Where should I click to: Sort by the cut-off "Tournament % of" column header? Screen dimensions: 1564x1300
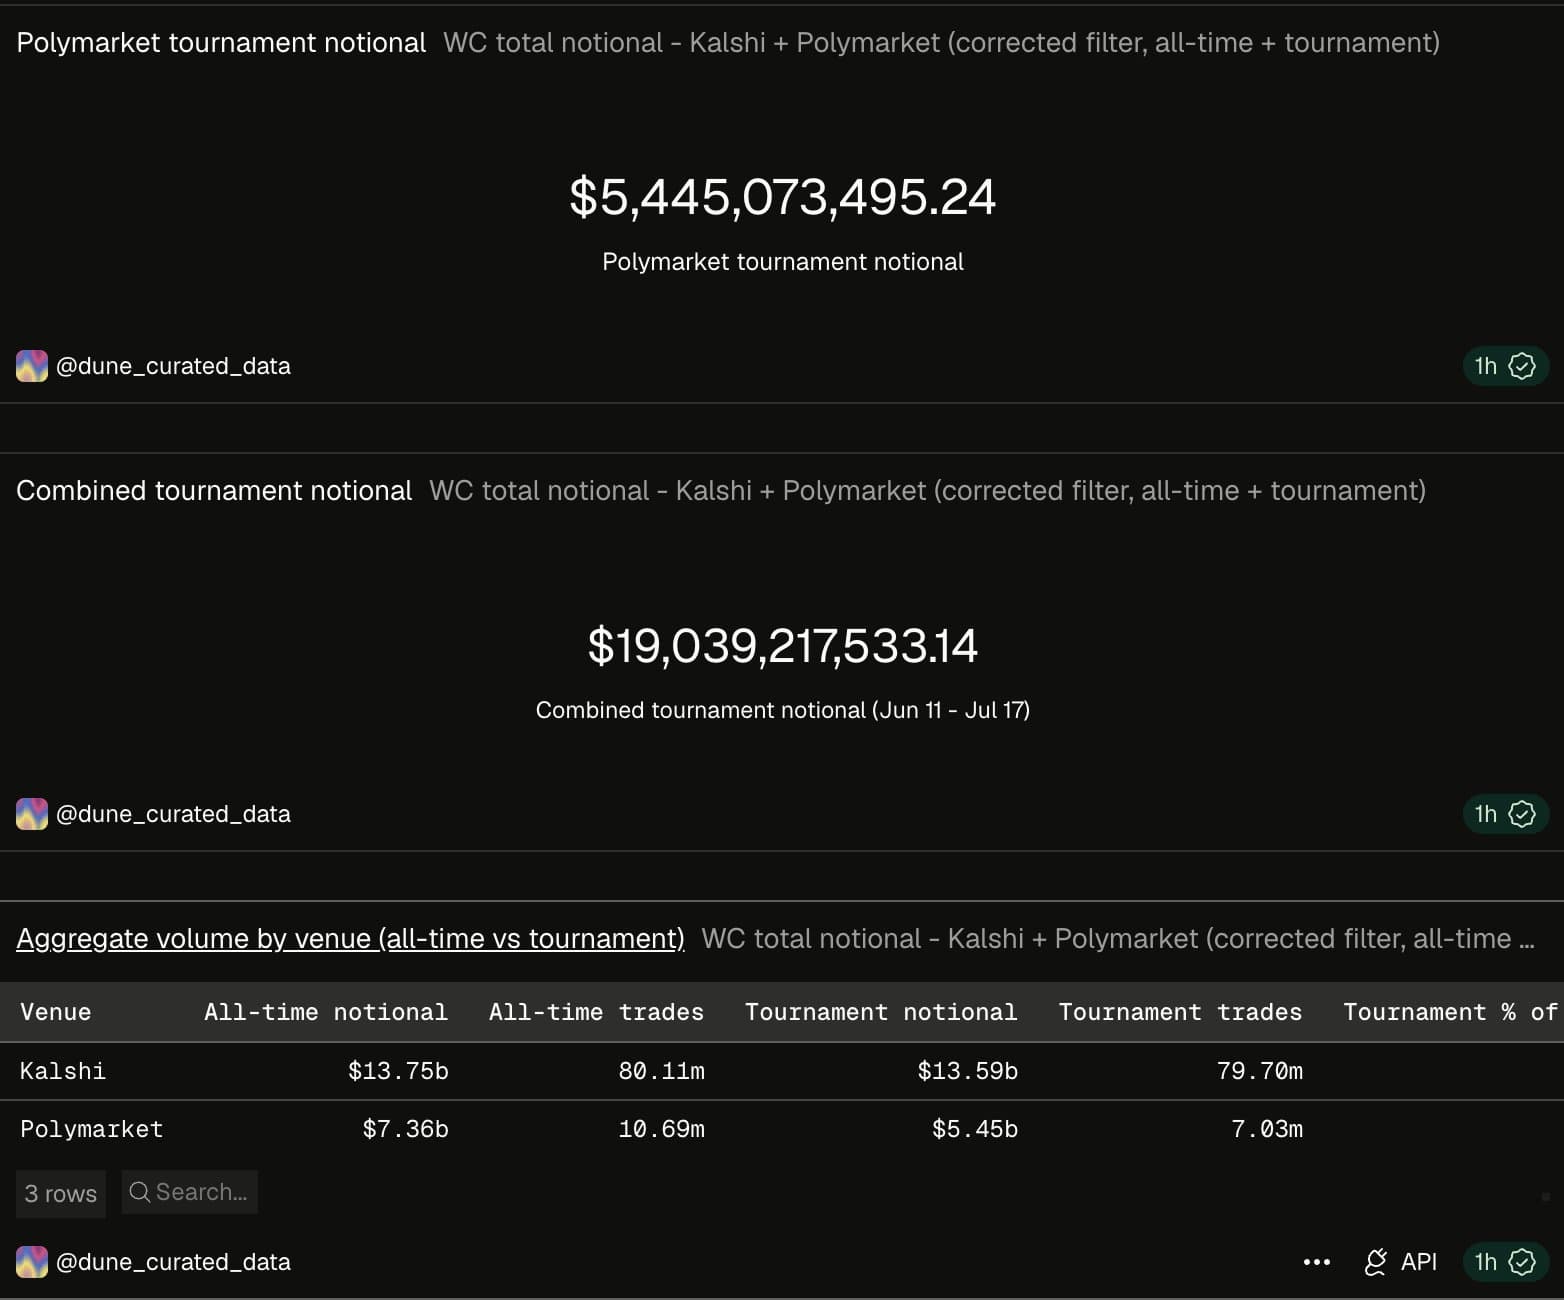[x=1450, y=1012]
